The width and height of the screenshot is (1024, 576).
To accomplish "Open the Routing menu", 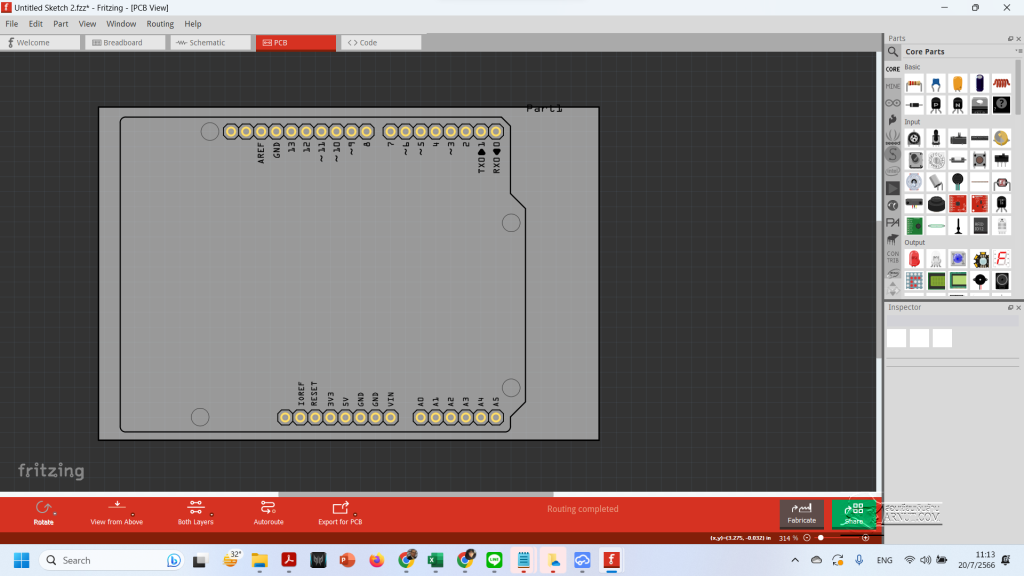I will pos(160,23).
